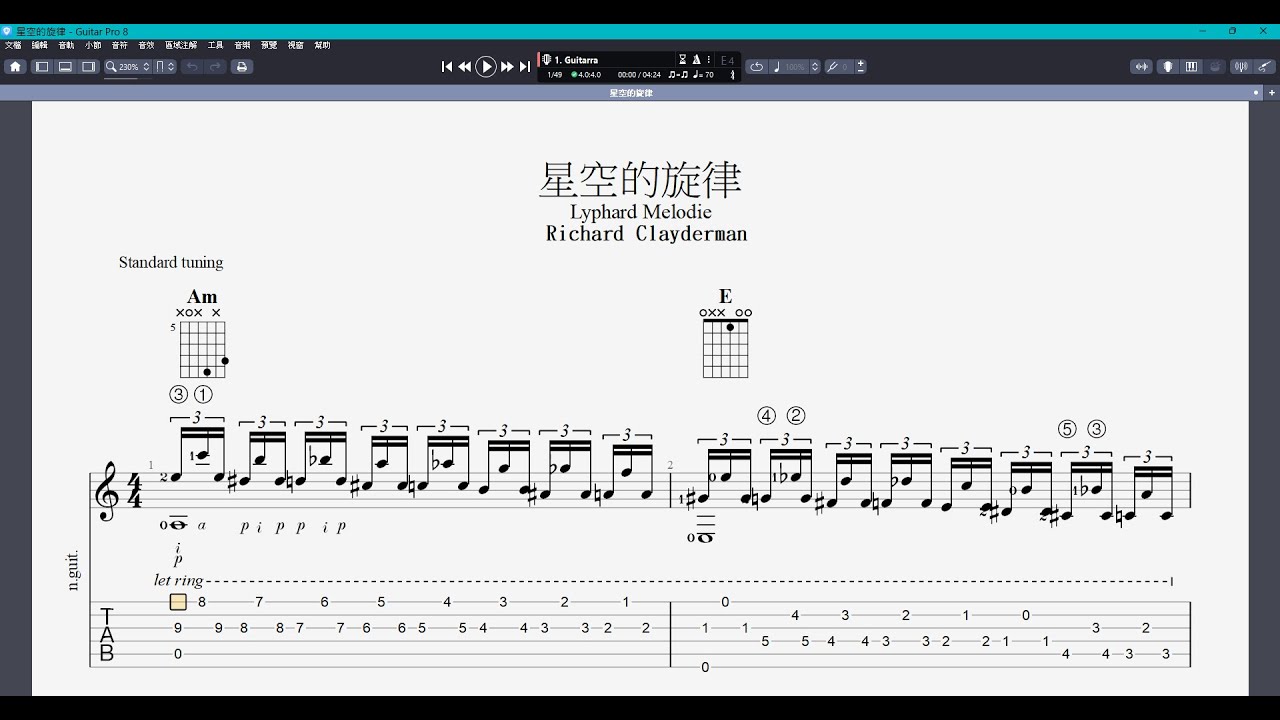Select the 星空的旋律 document tab
Image resolution: width=1280 pixels, height=720 pixels.
pyautogui.click(x=631, y=93)
